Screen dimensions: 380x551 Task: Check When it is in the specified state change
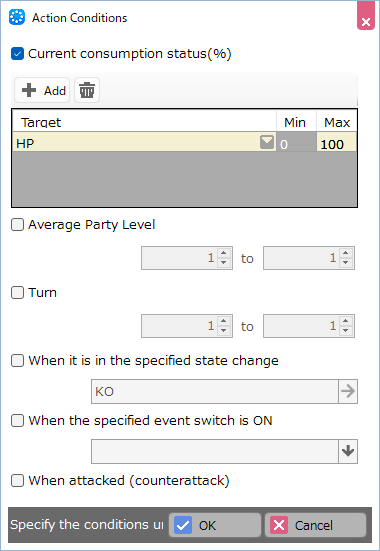[x=17, y=361]
